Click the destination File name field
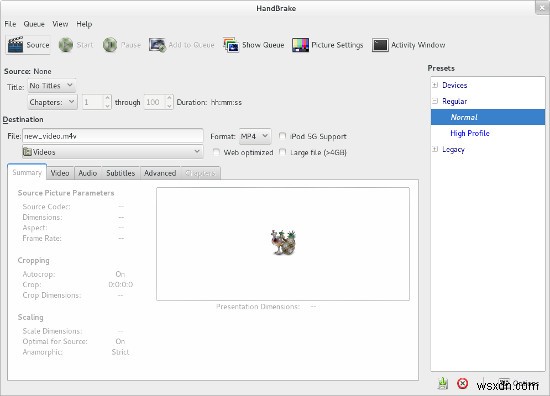 pos(113,136)
